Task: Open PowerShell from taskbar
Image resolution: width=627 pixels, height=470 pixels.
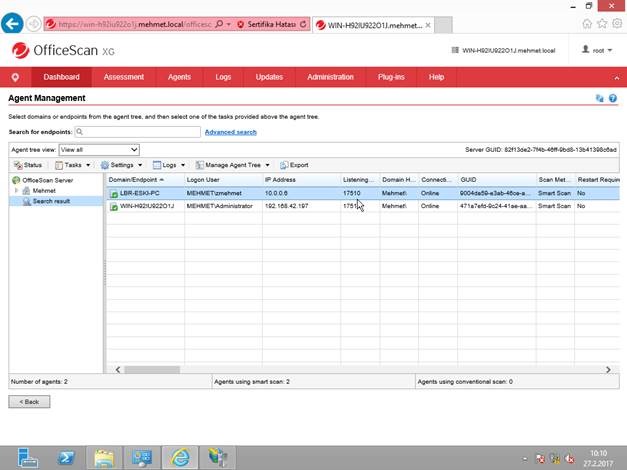Action: (x=66, y=458)
